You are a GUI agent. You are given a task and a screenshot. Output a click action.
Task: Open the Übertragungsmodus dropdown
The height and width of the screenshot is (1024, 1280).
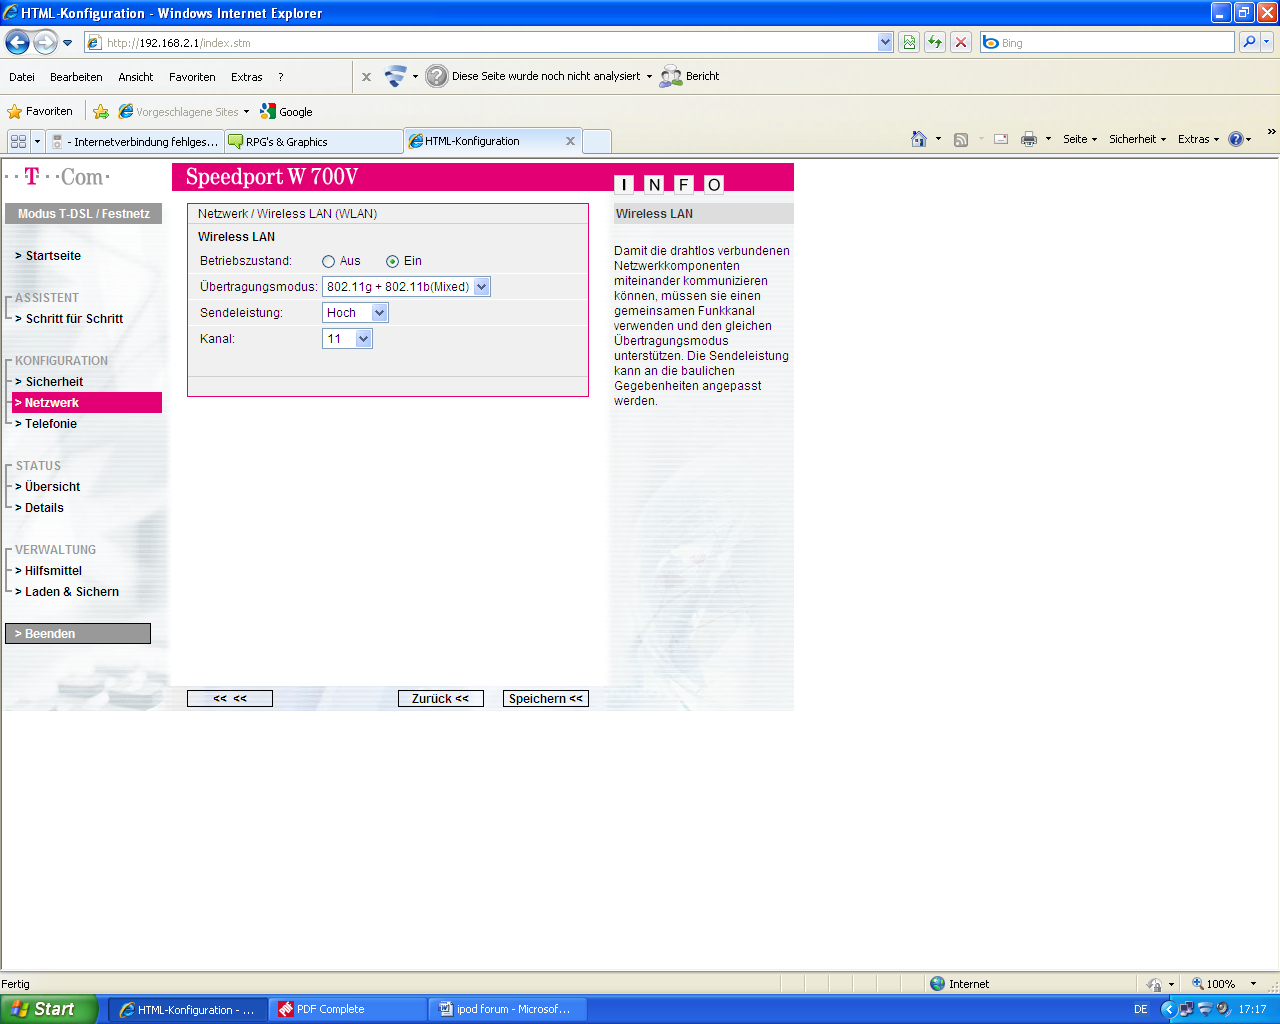[x=406, y=287]
